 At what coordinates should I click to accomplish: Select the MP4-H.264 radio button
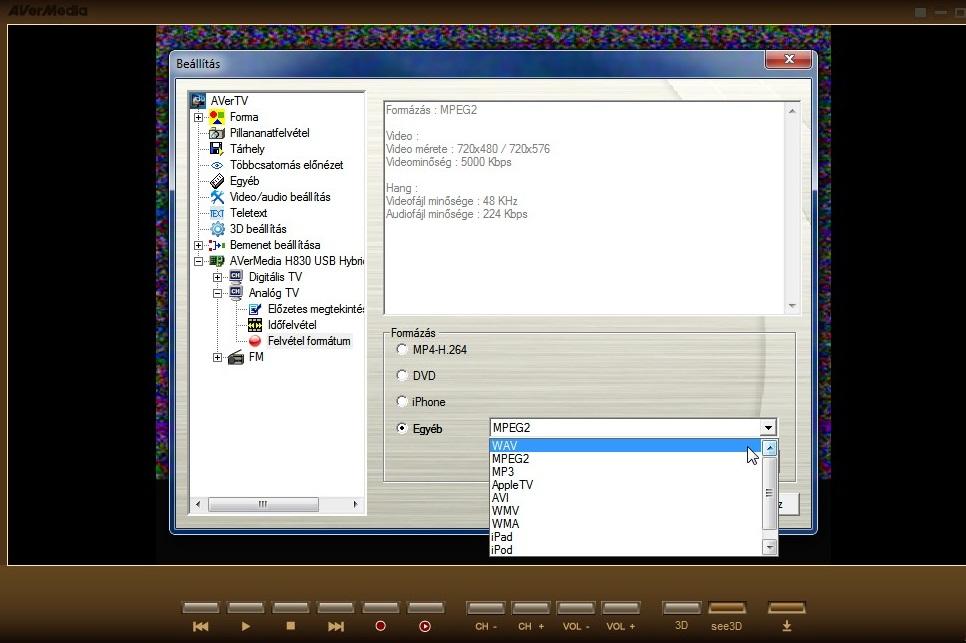click(x=402, y=349)
